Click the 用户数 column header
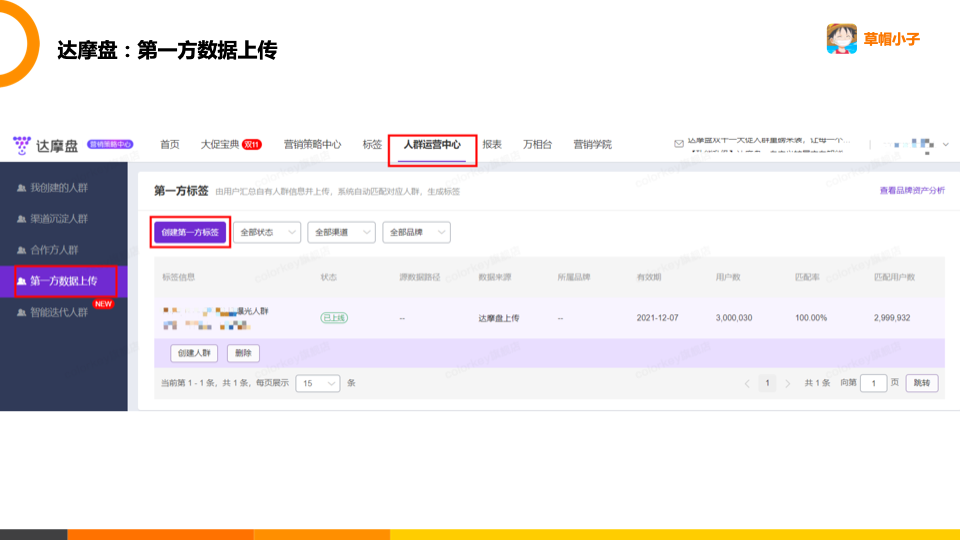This screenshot has height=540, width=960. coord(728,277)
